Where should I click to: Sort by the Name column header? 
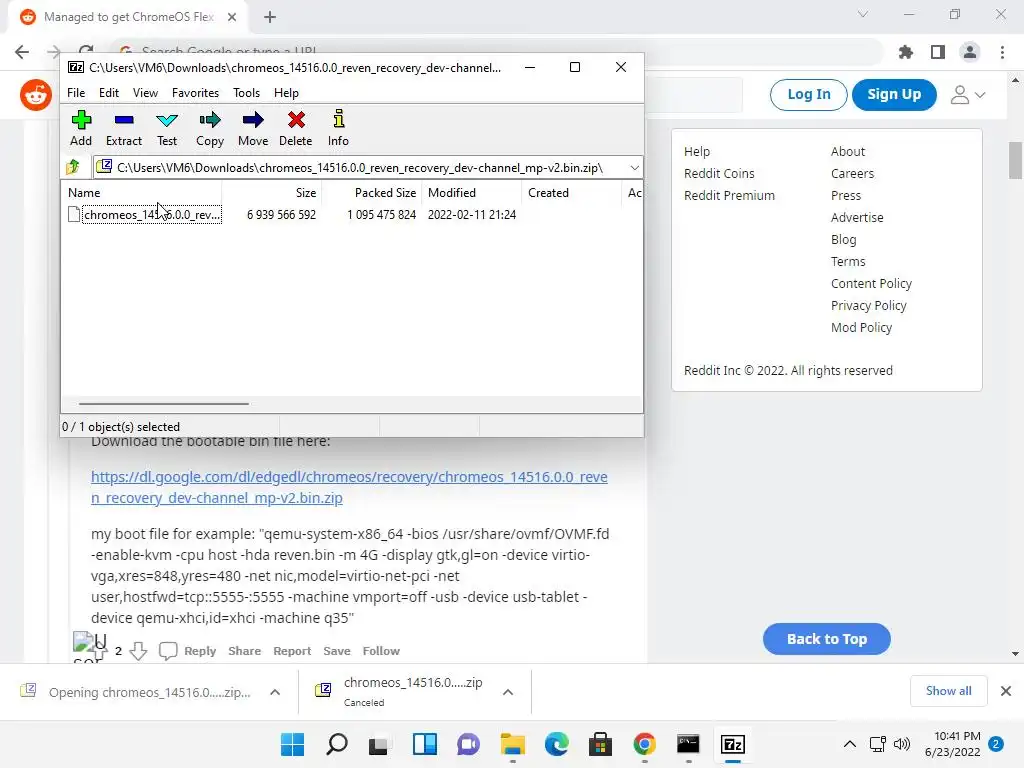click(142, 193)
